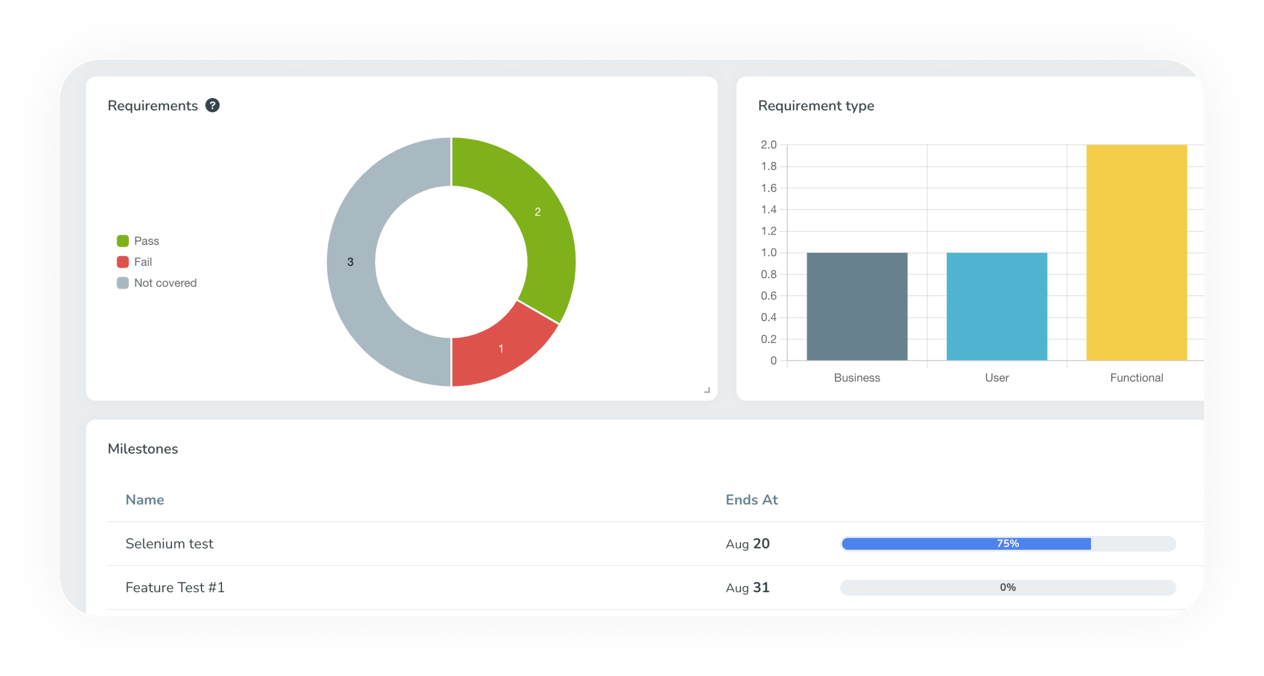Screen dimensions: 1264x676
Task: Select the red Fail segment of the donut
Action: [500, 347]
